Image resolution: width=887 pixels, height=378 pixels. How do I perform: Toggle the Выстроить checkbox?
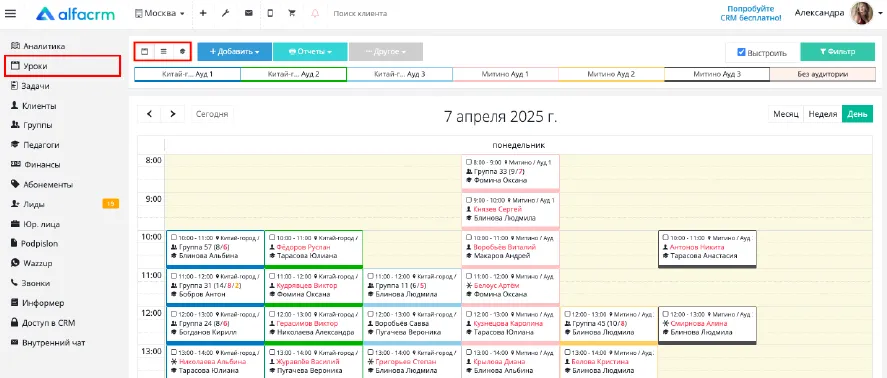tap(741, 52)
